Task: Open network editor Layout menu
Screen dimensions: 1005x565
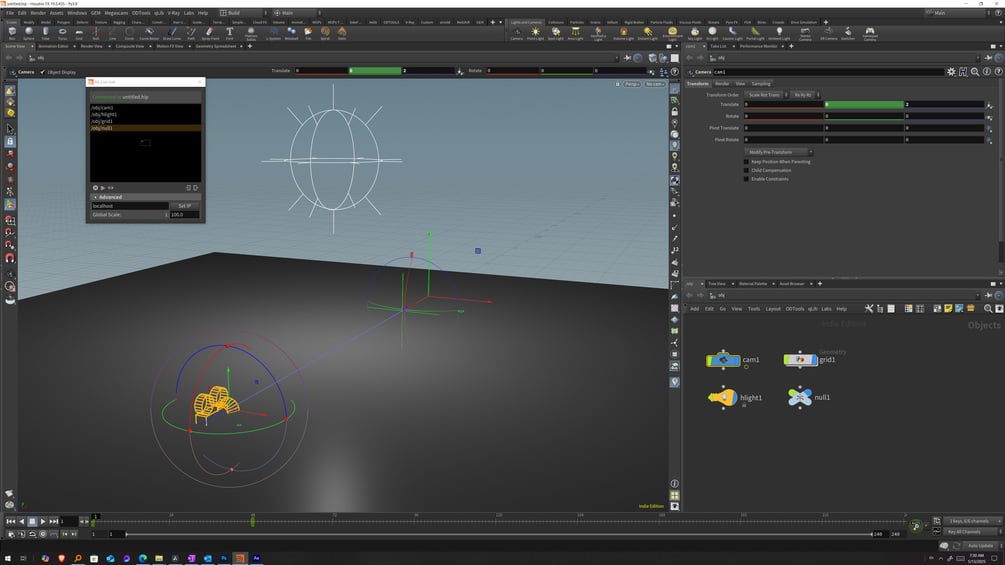Action: [x=773, y=309]
